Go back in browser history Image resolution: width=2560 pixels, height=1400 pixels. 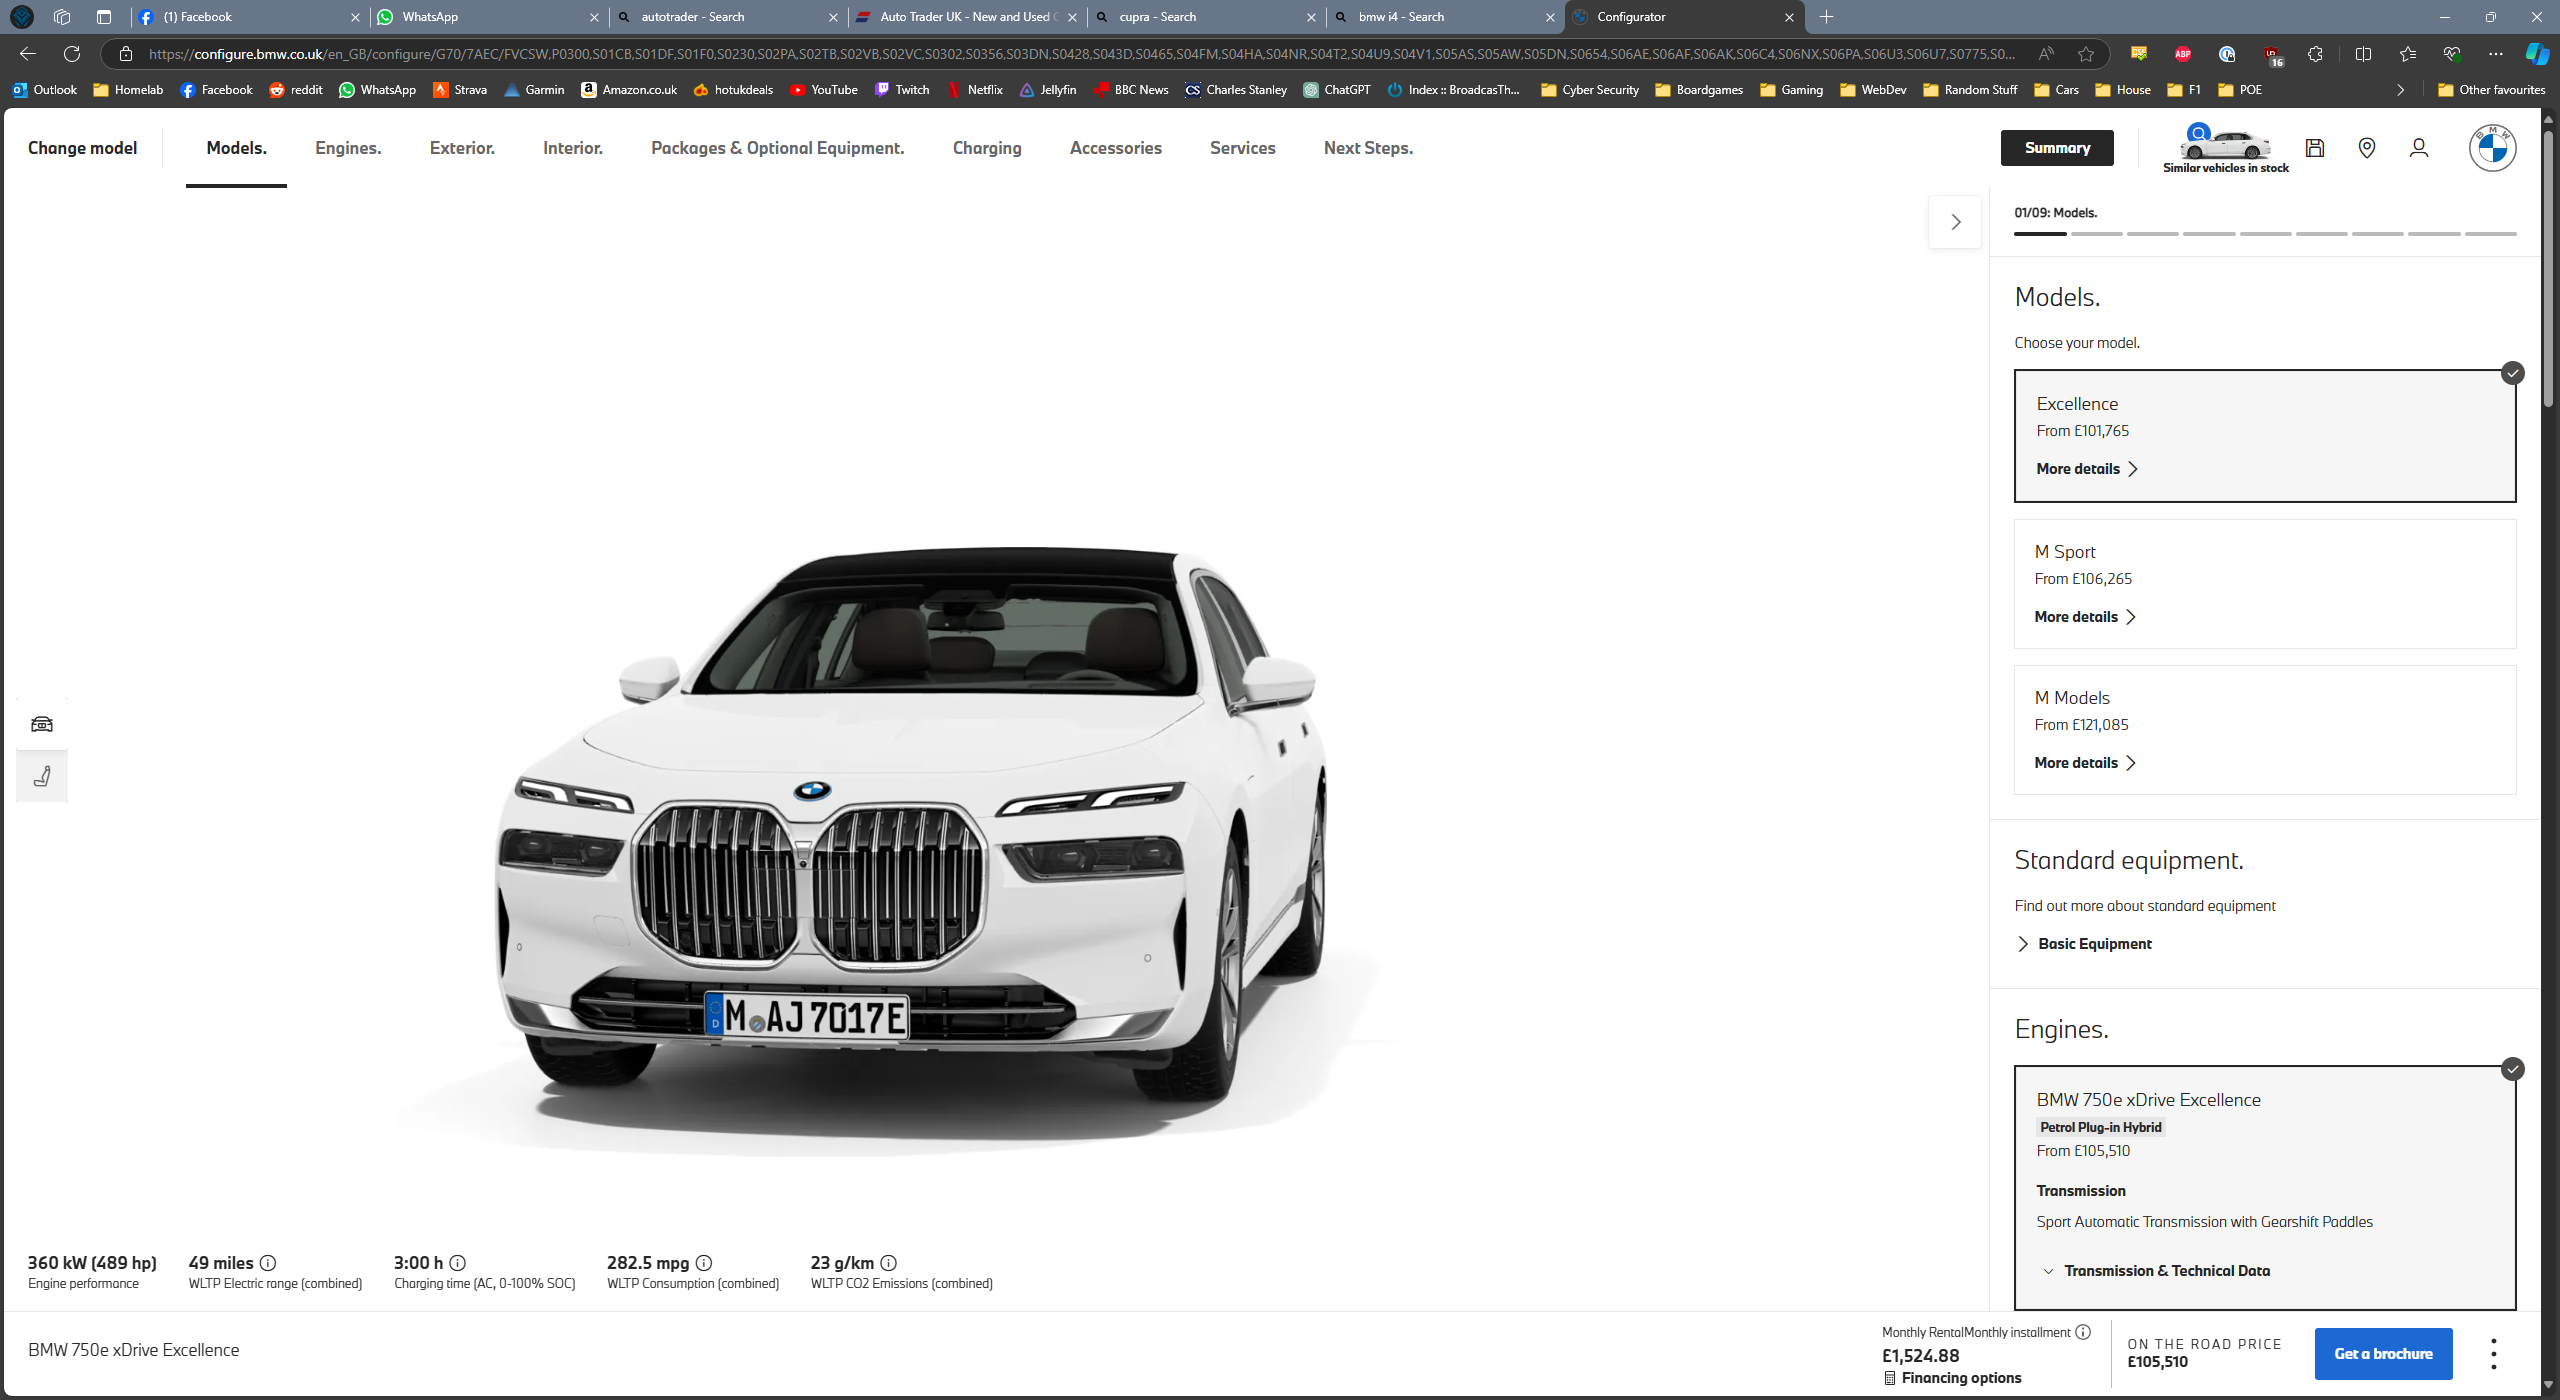tap(28, 54)
